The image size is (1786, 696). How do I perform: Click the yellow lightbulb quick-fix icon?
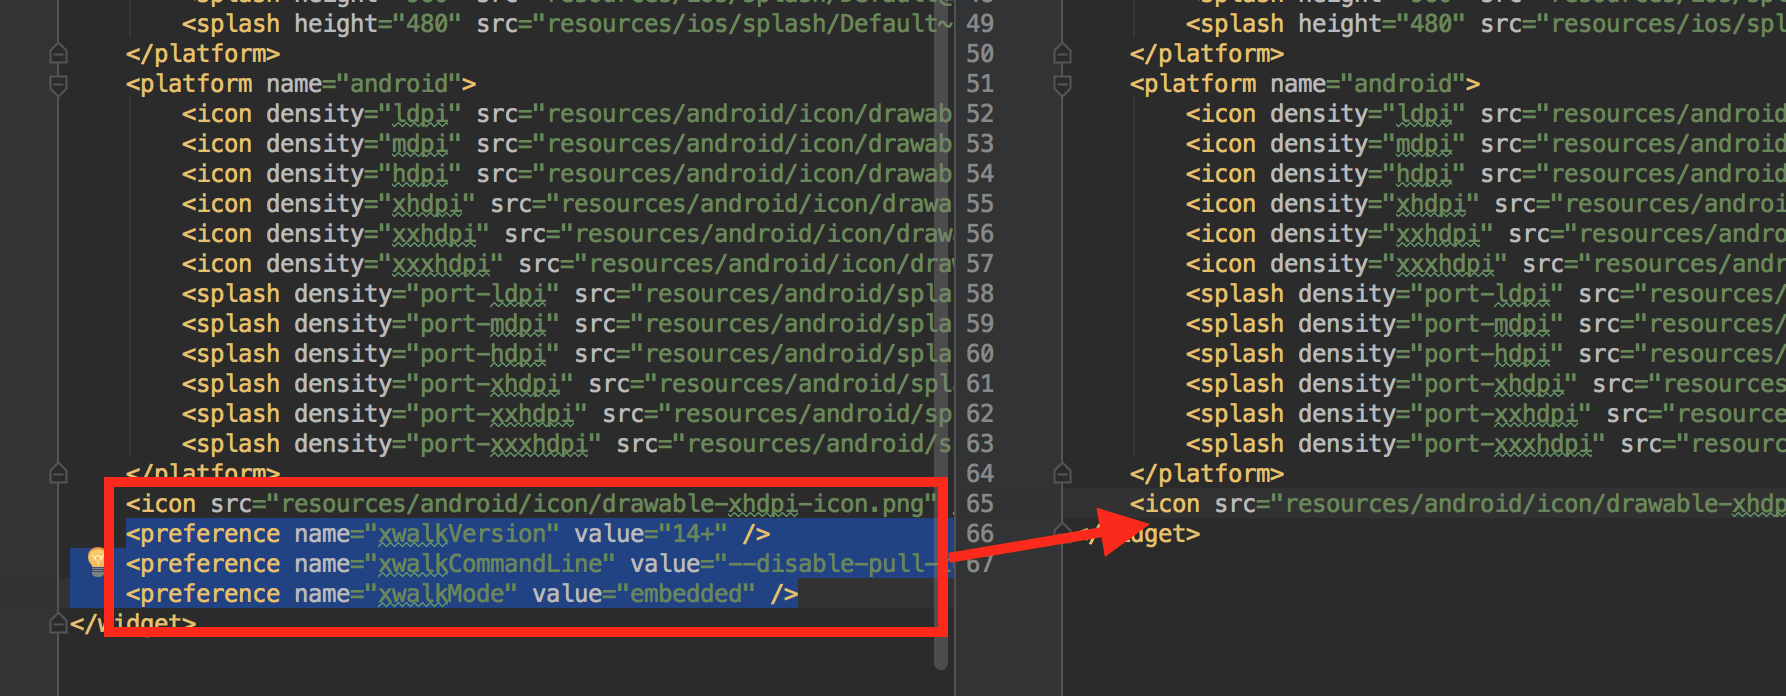97,561
